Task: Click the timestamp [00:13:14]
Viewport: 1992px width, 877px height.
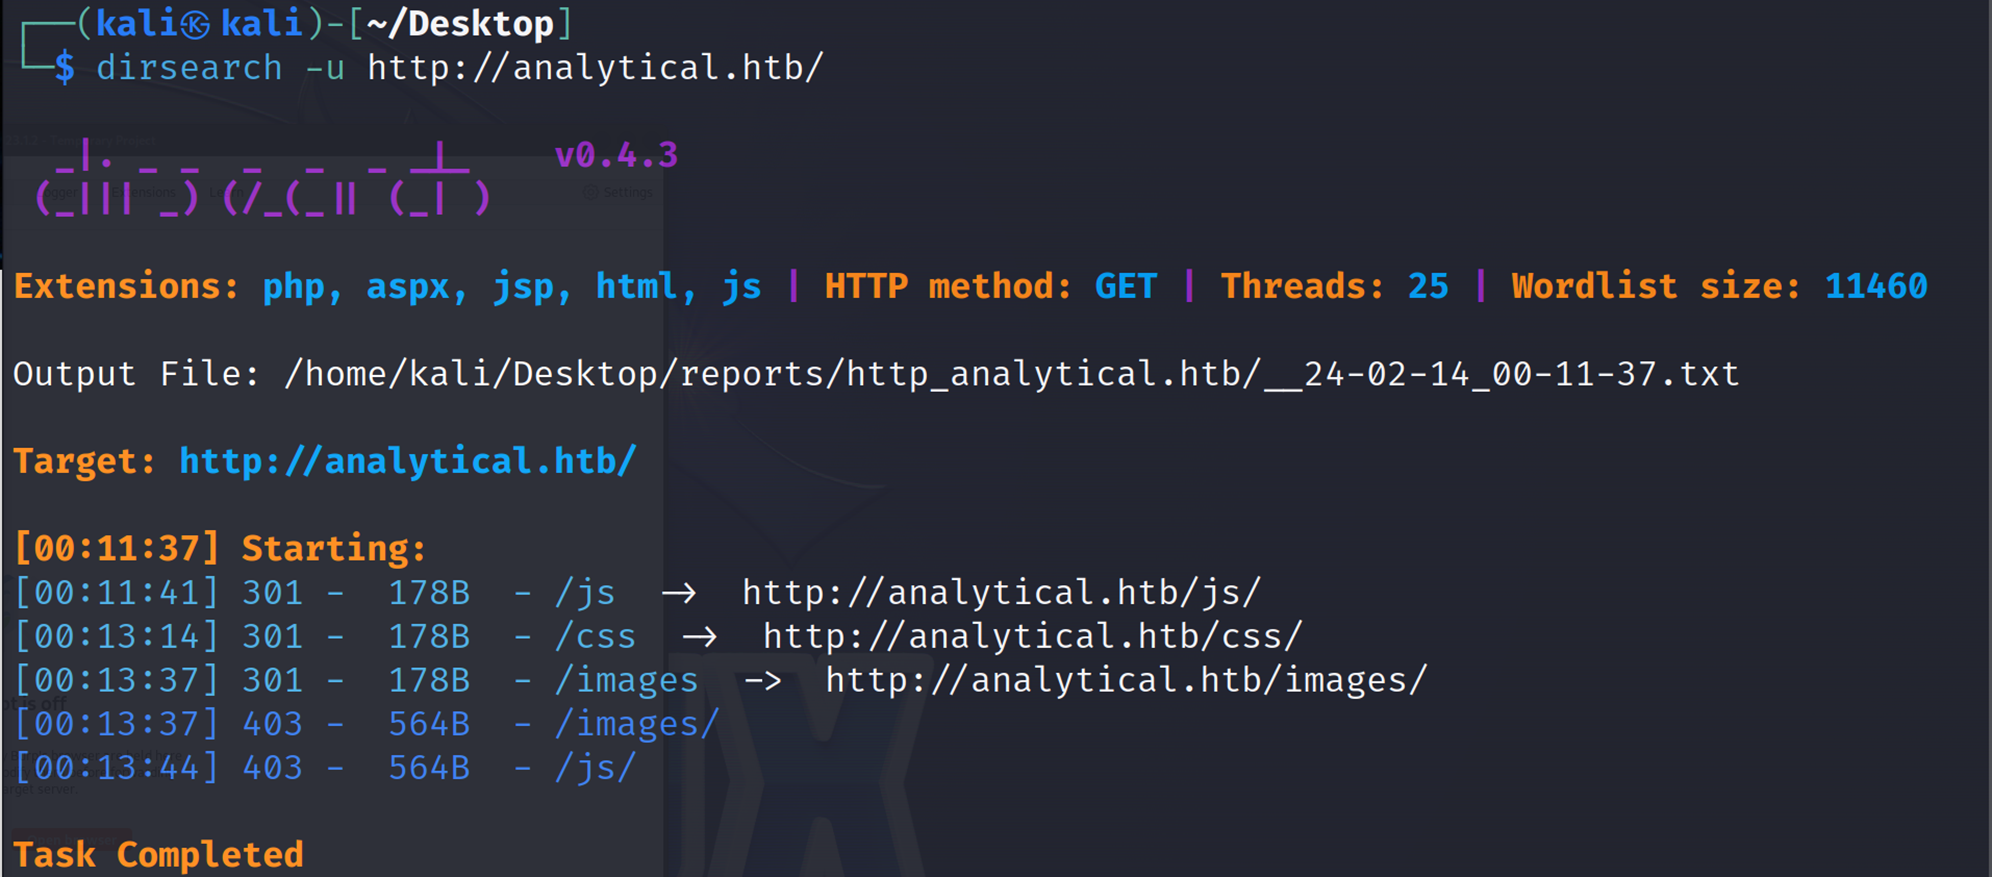Action: 116,636
